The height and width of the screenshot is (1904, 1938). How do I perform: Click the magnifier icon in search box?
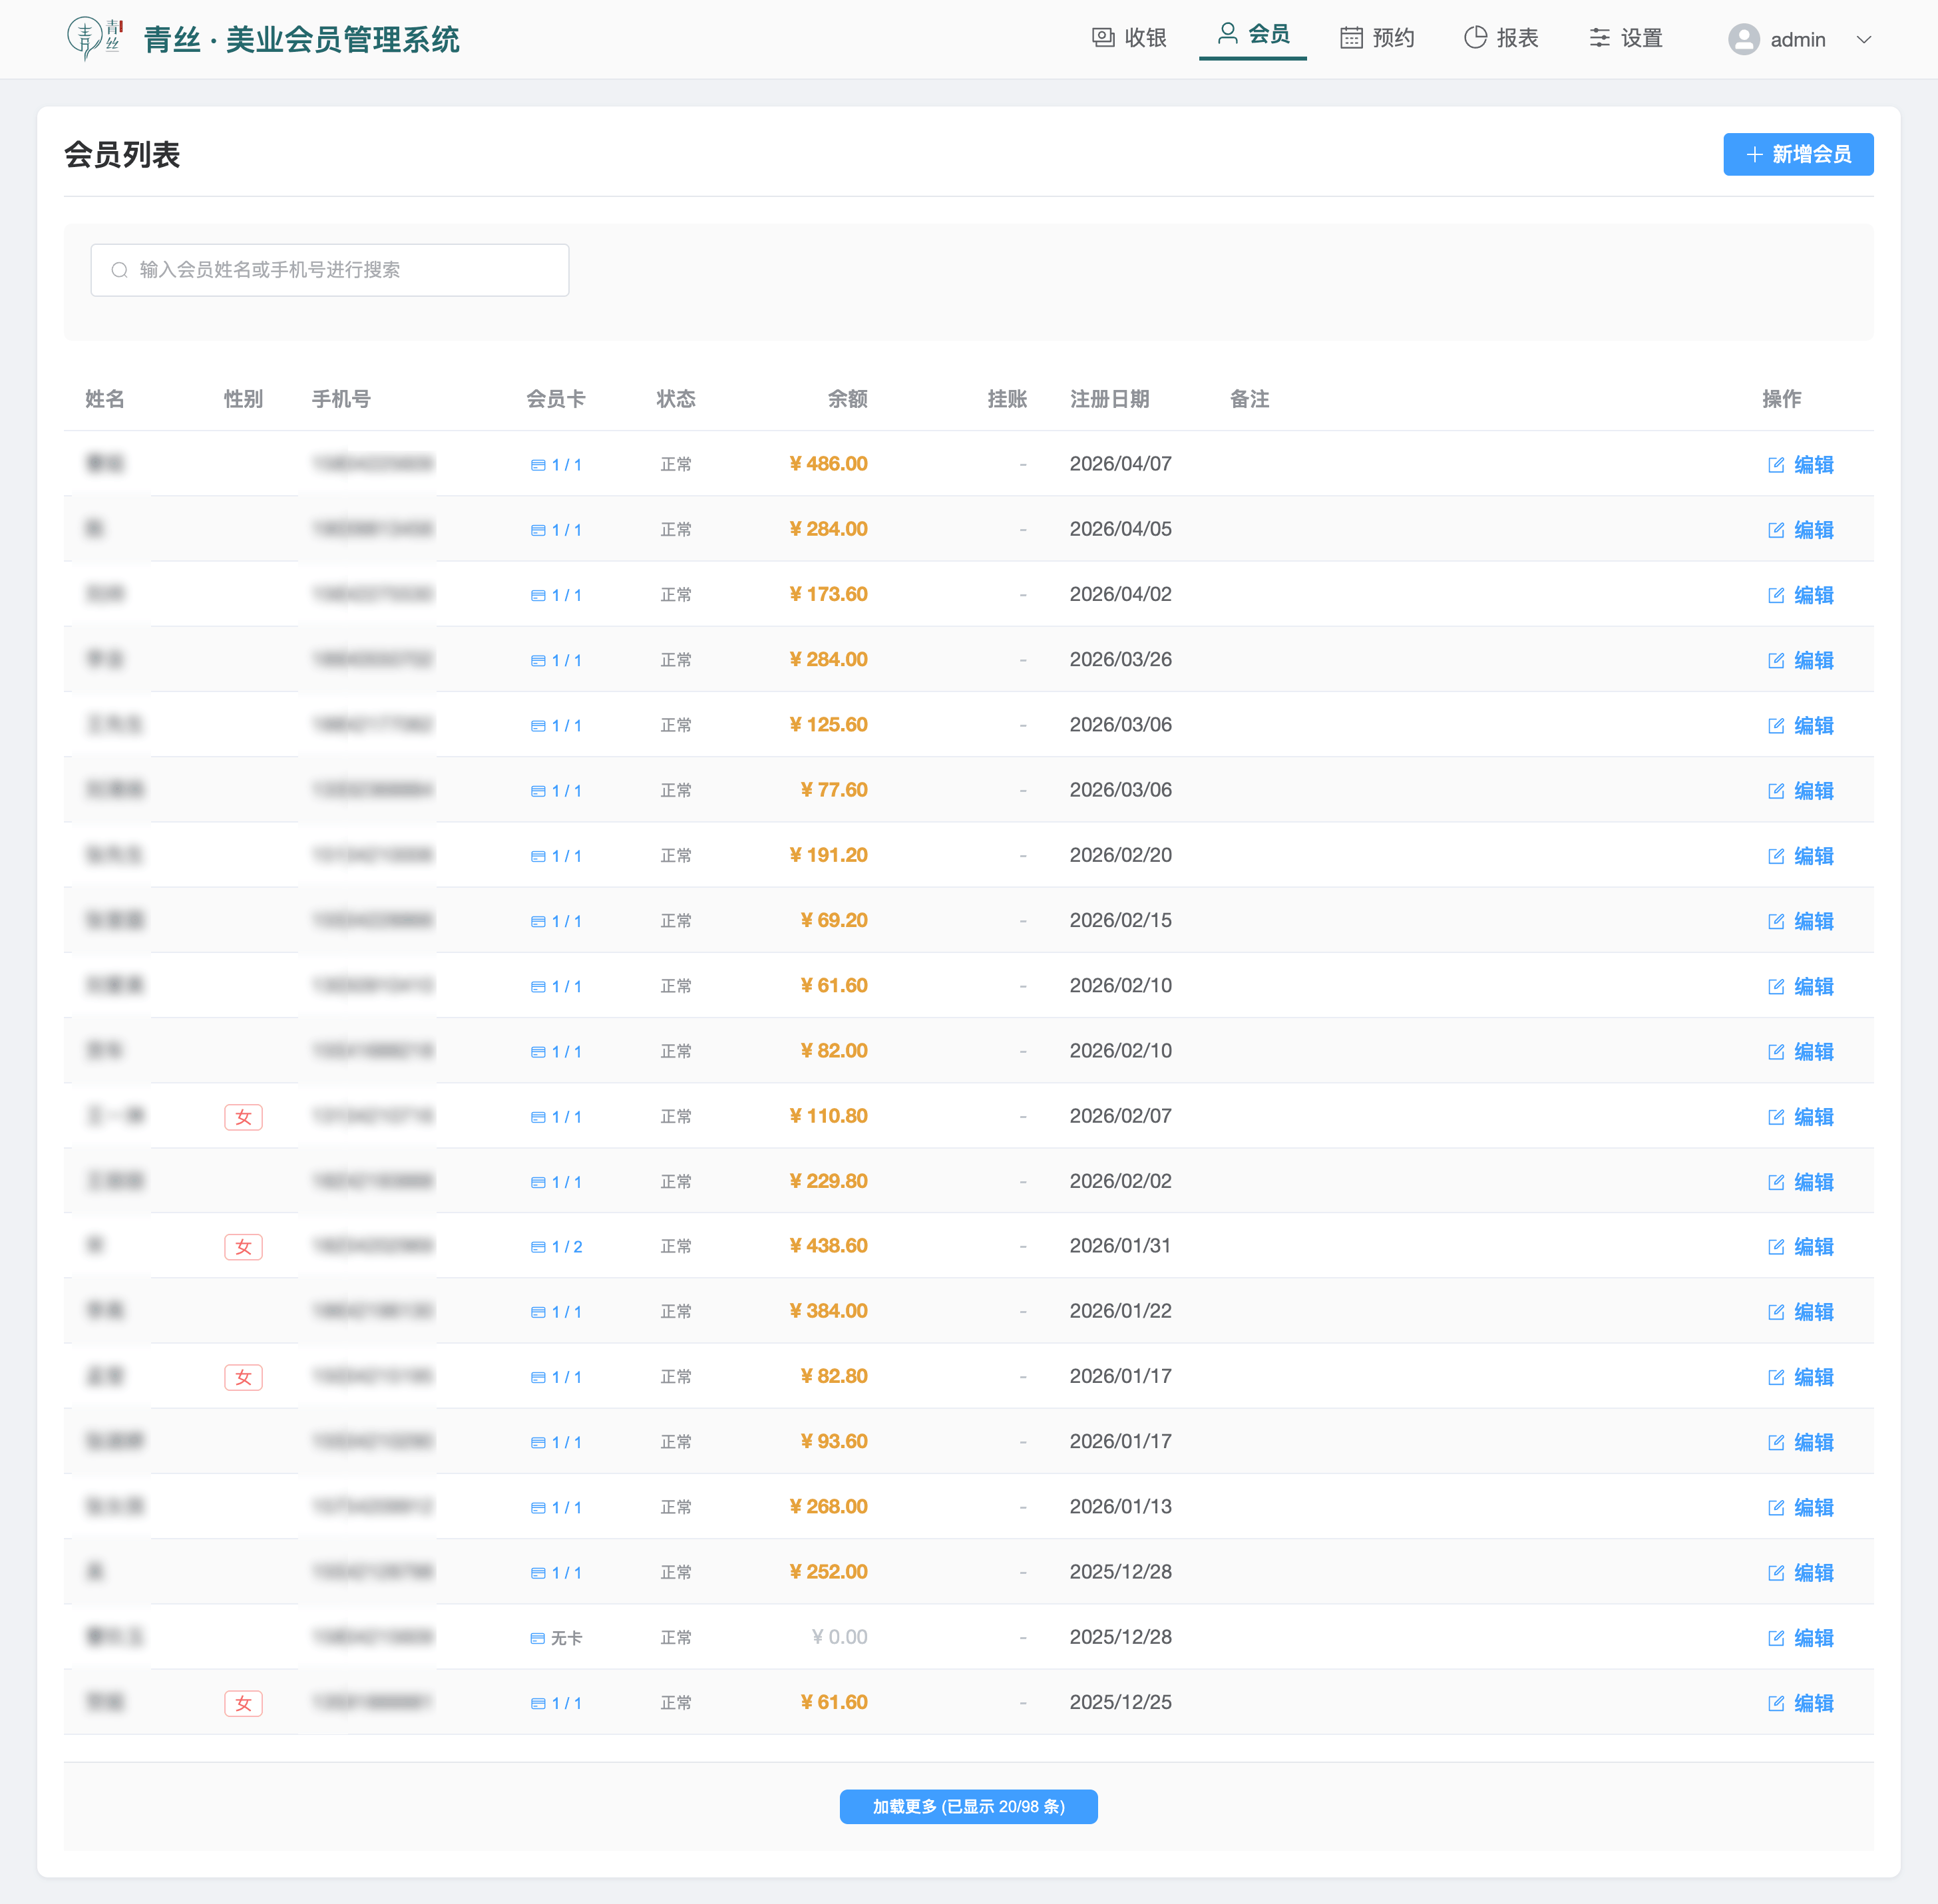120,270
